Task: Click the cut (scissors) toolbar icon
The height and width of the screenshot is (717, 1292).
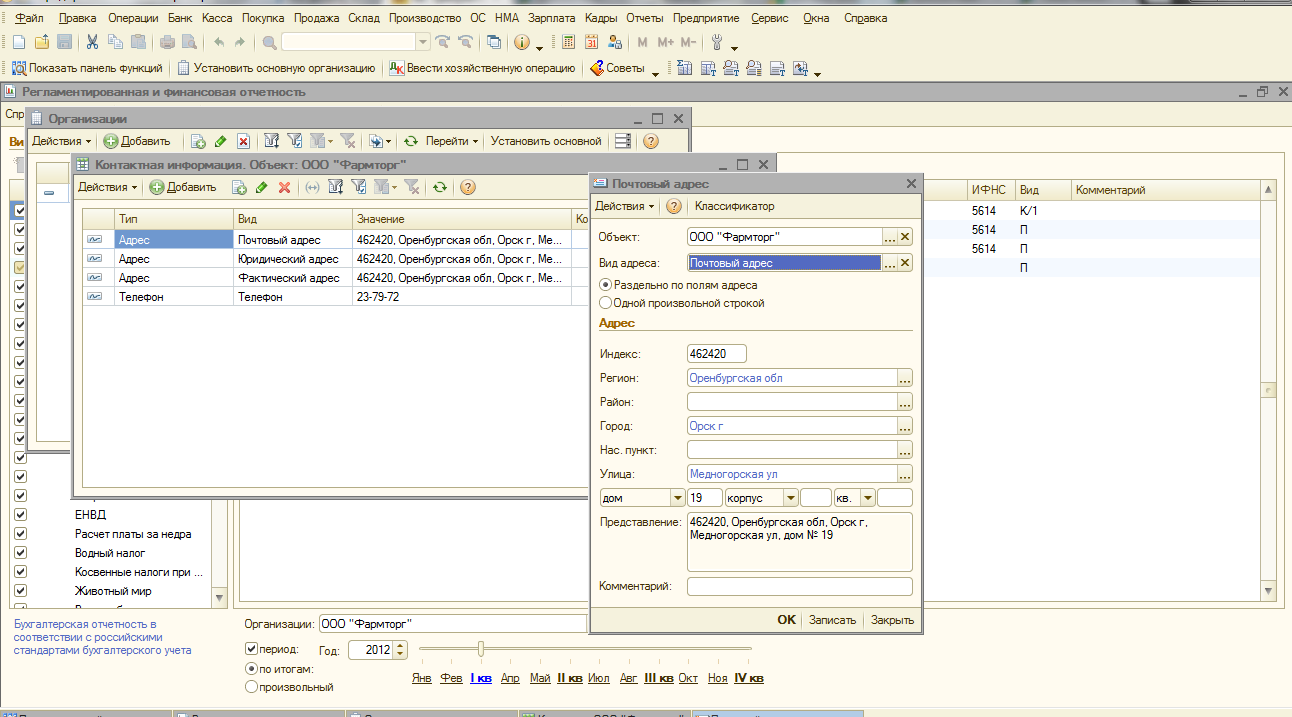Action: click(x=92, y=42)
